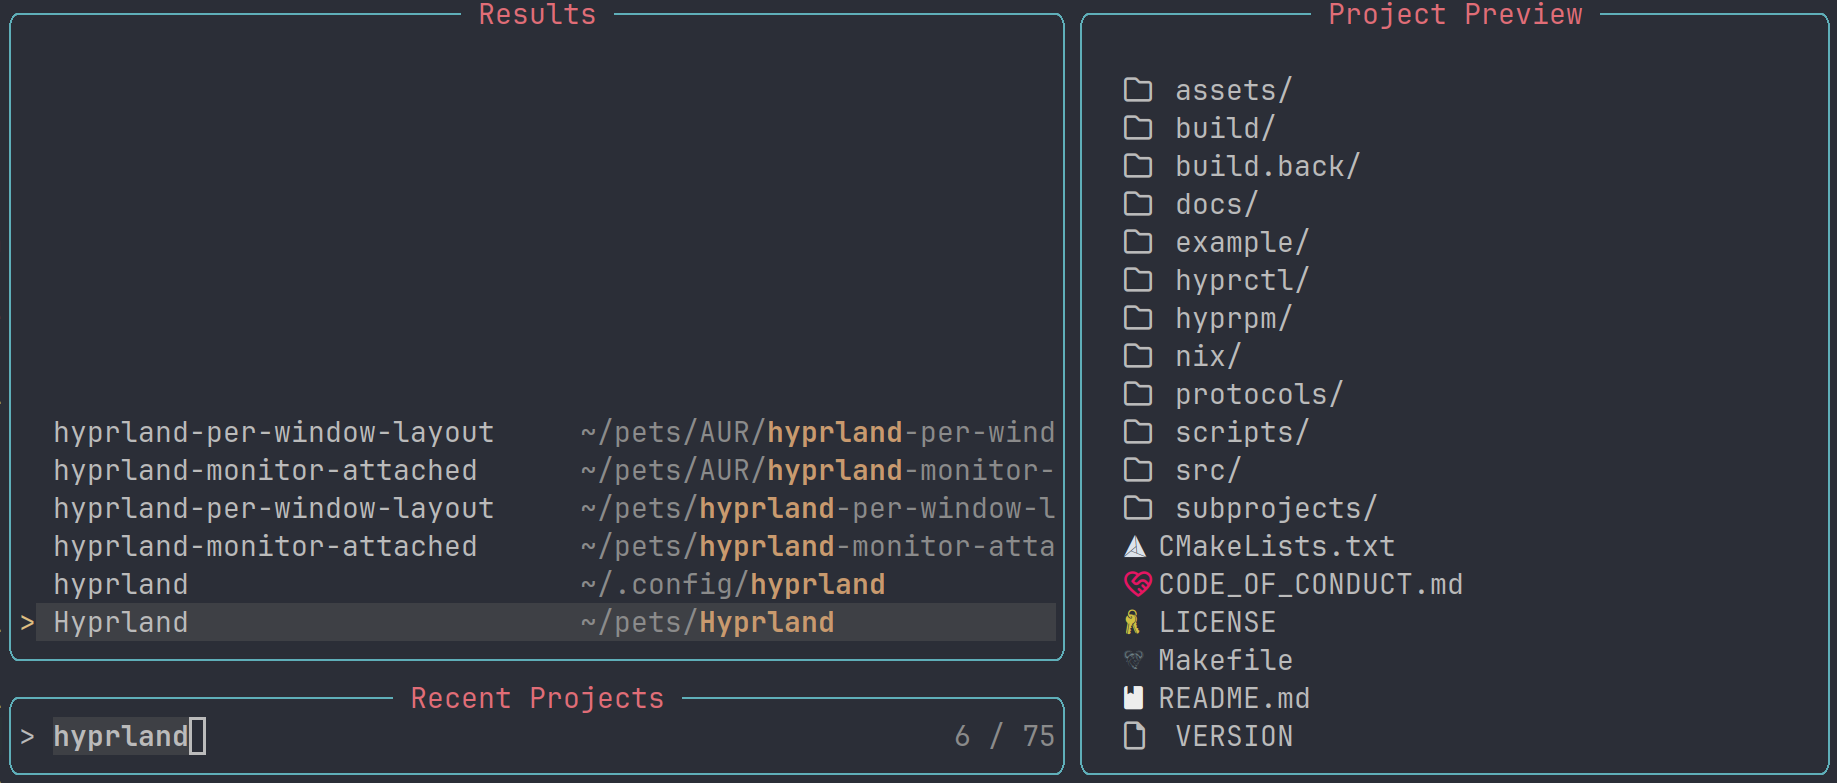The height and width of the screenshot is (783, 1837).
Task: Select the selected Hyprland result row
Action: point(546,622)
